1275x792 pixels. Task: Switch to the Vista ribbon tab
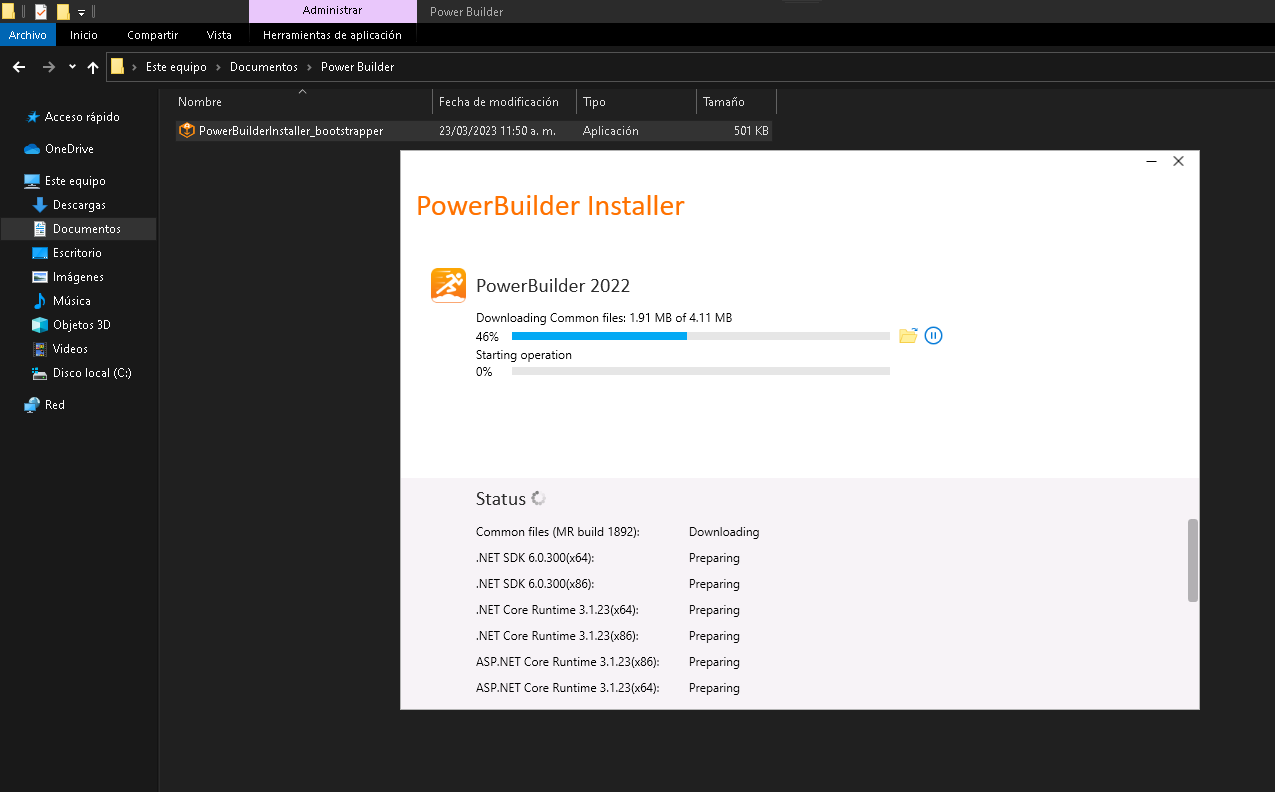coord(219,35)
